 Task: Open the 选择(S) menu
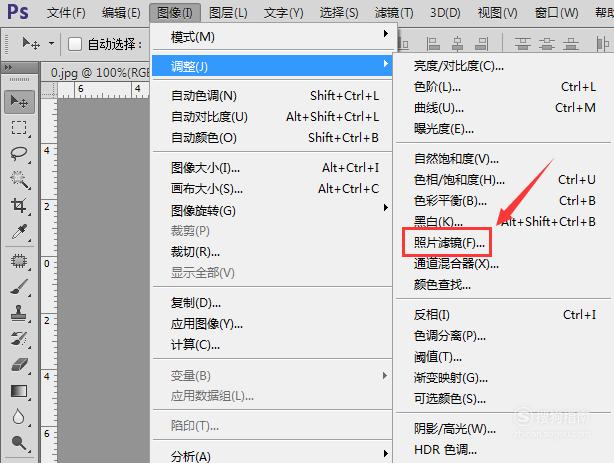point(339,13)
